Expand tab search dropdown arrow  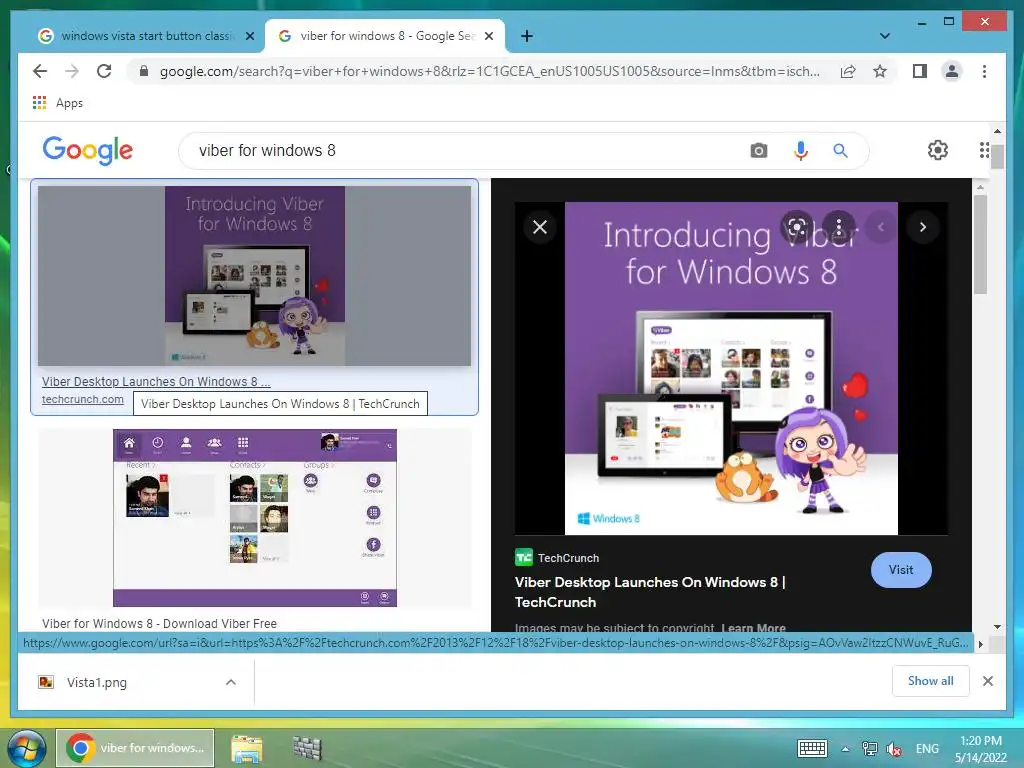(x=885, y=36)
